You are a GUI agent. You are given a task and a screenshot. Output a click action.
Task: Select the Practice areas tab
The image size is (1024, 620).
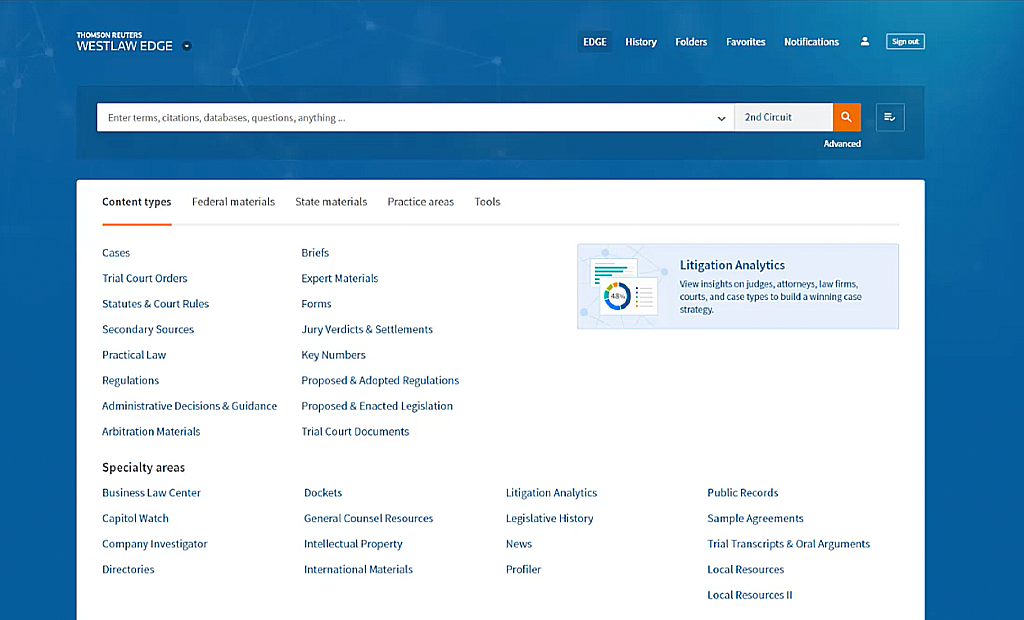420,202
